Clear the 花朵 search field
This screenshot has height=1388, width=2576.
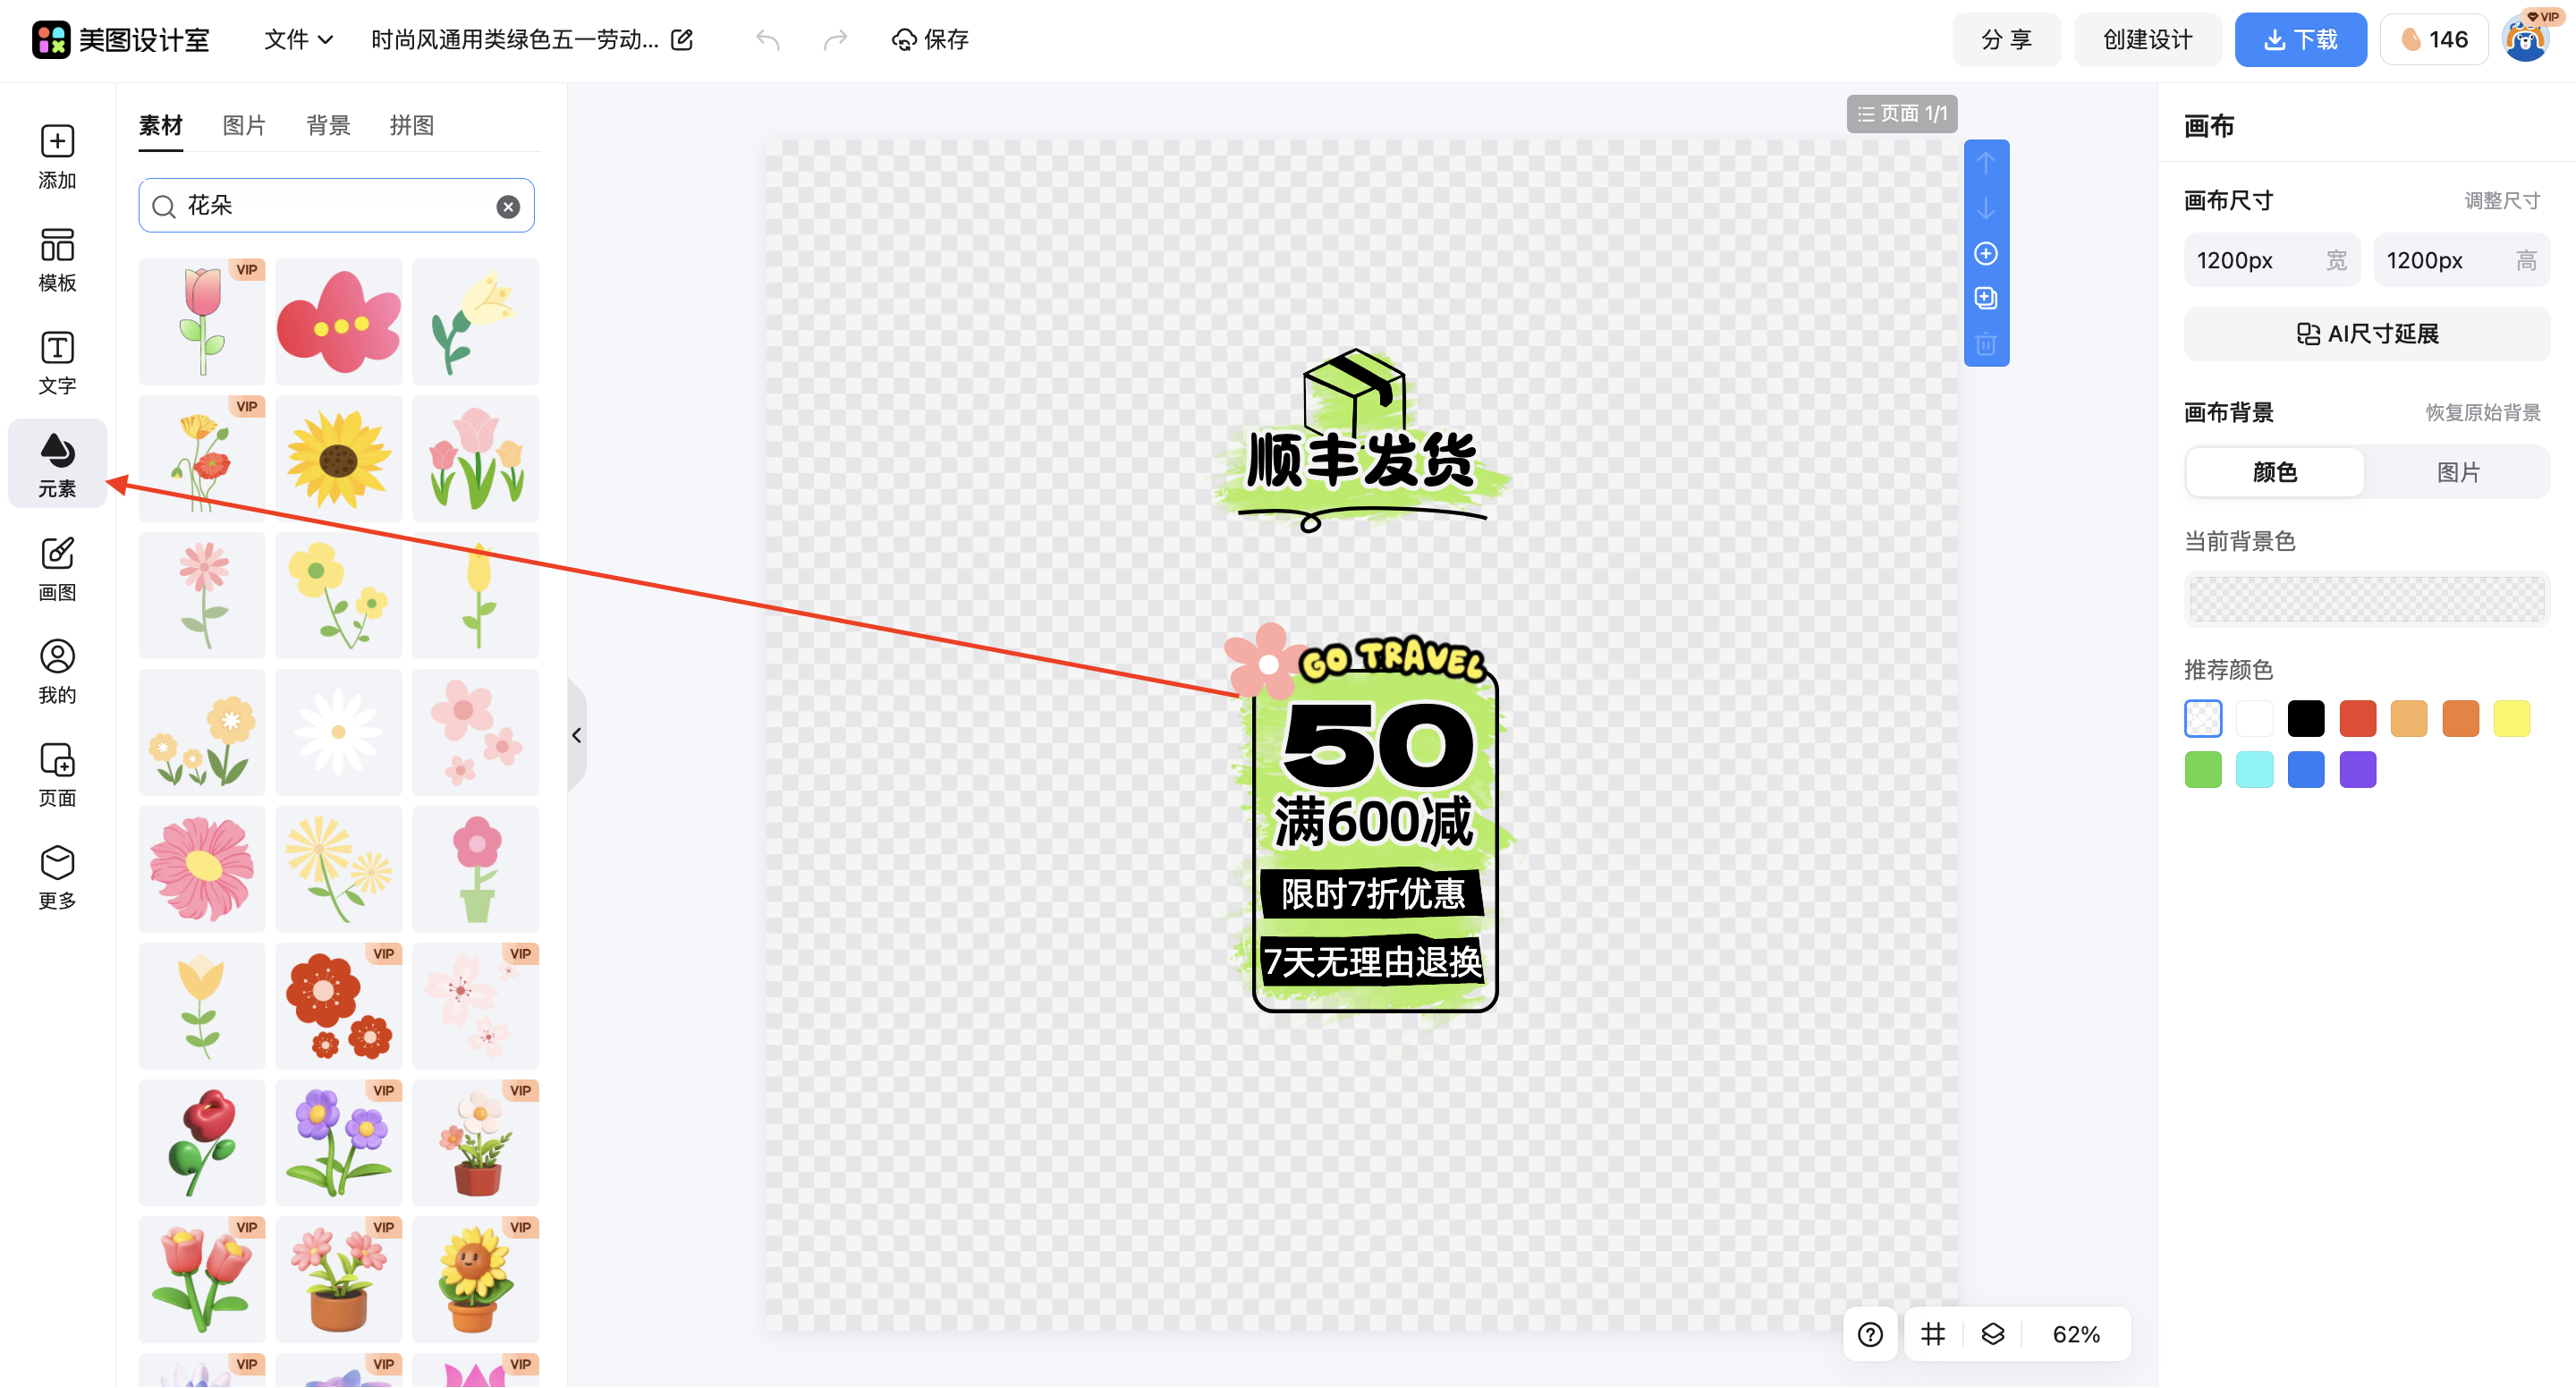(x=508, y=206)
